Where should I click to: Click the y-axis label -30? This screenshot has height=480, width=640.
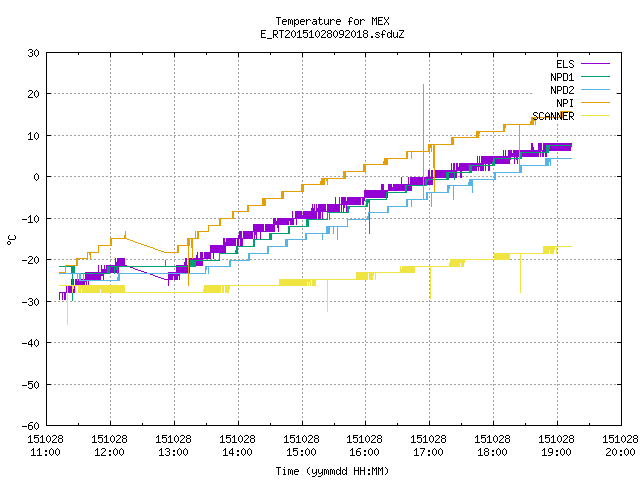point(31,302)
